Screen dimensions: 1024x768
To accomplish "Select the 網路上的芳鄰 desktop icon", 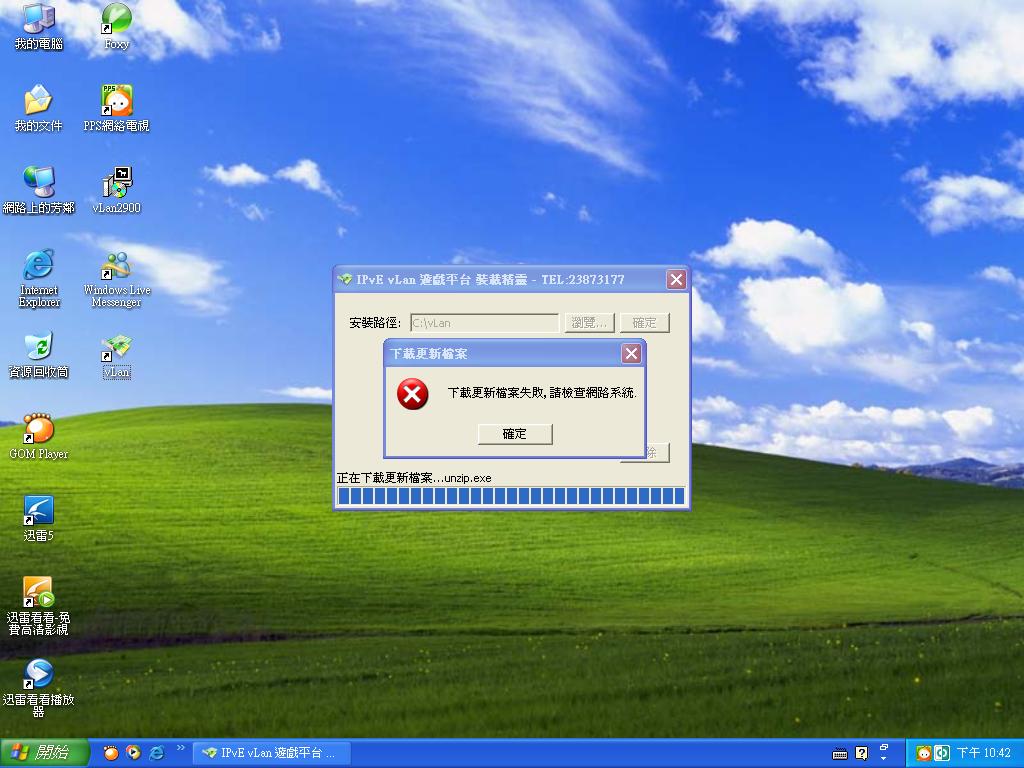I will [x=39, y=190].
